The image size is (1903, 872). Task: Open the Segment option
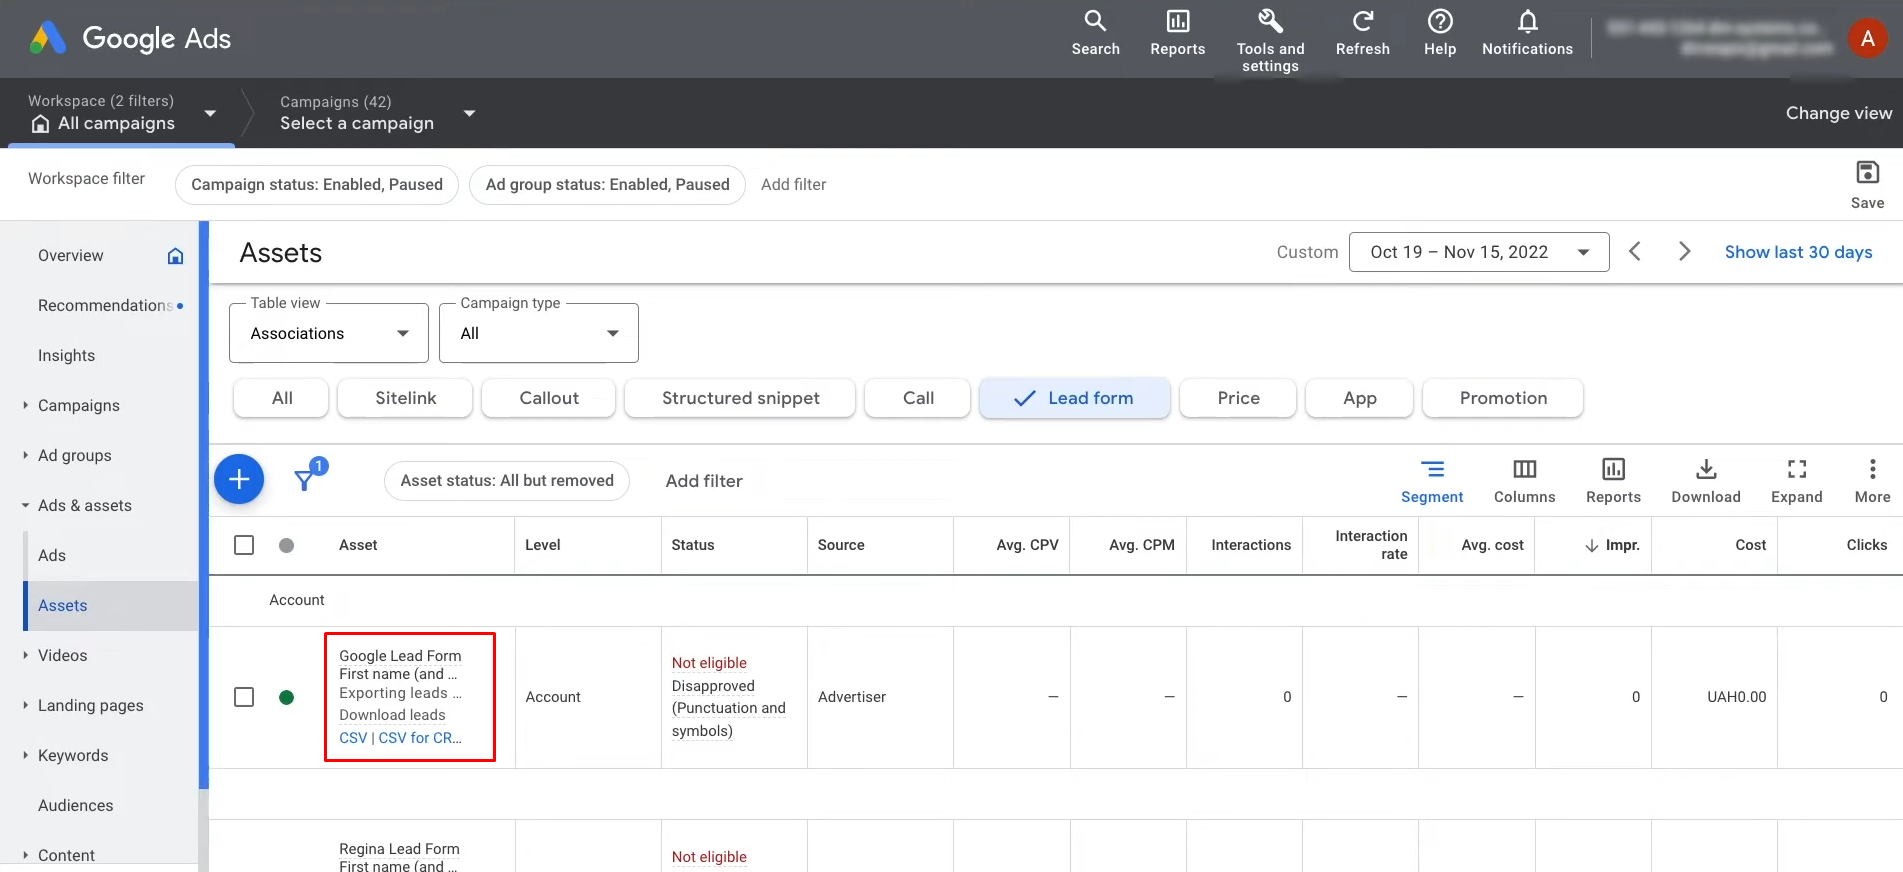tap(1432, 481)
